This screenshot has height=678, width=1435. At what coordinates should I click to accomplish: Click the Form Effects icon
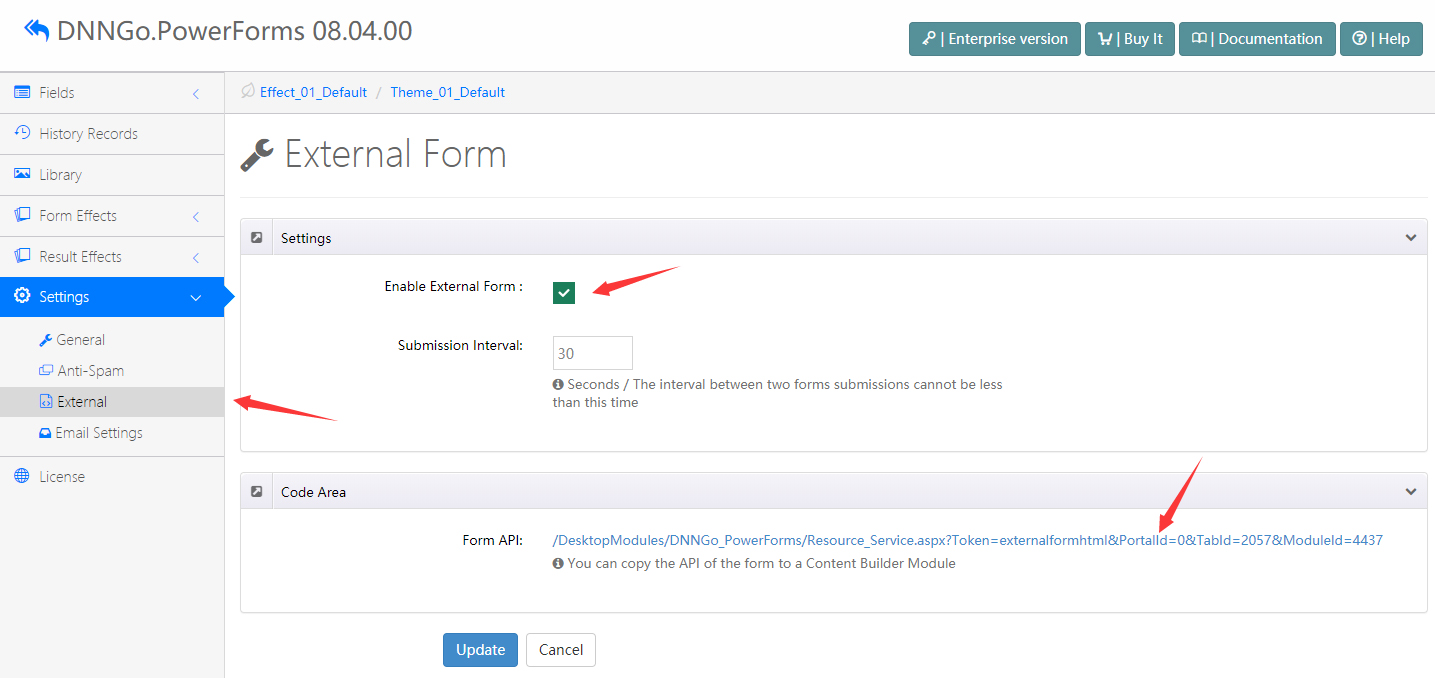tap(22, 215)
